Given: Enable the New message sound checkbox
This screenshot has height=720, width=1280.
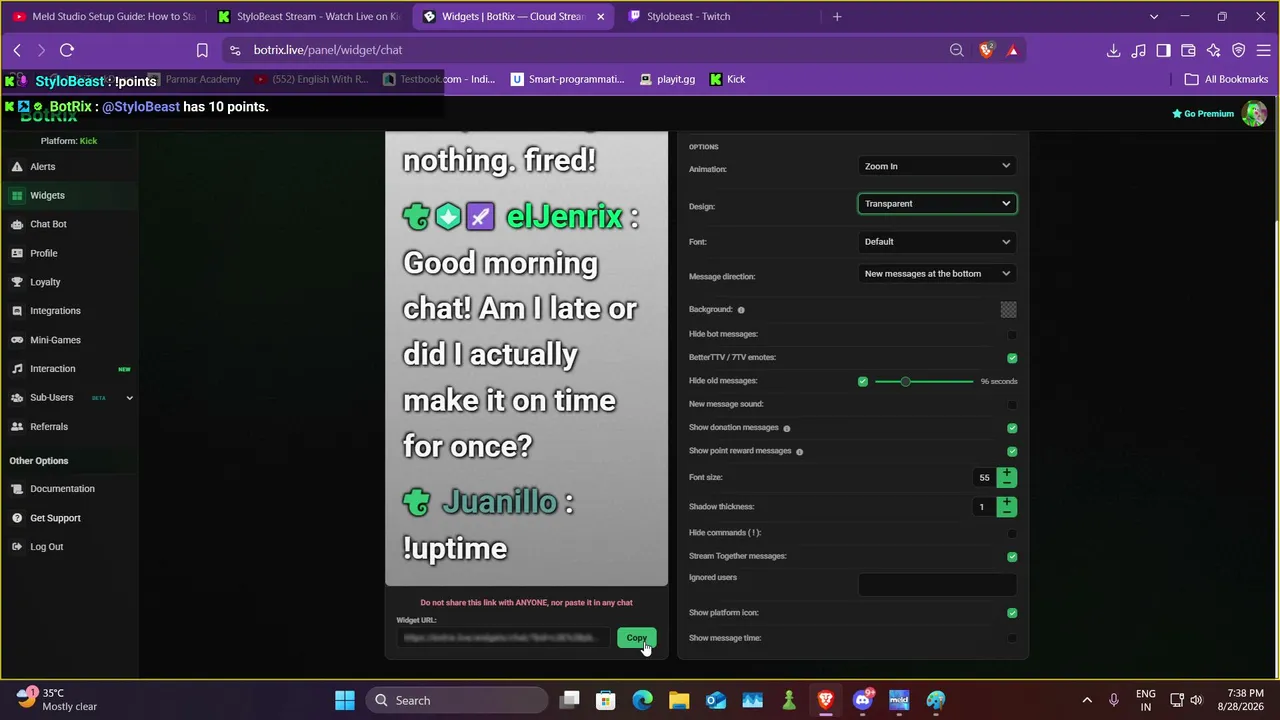Looking at the screenshot, I should pos(1012,405).
